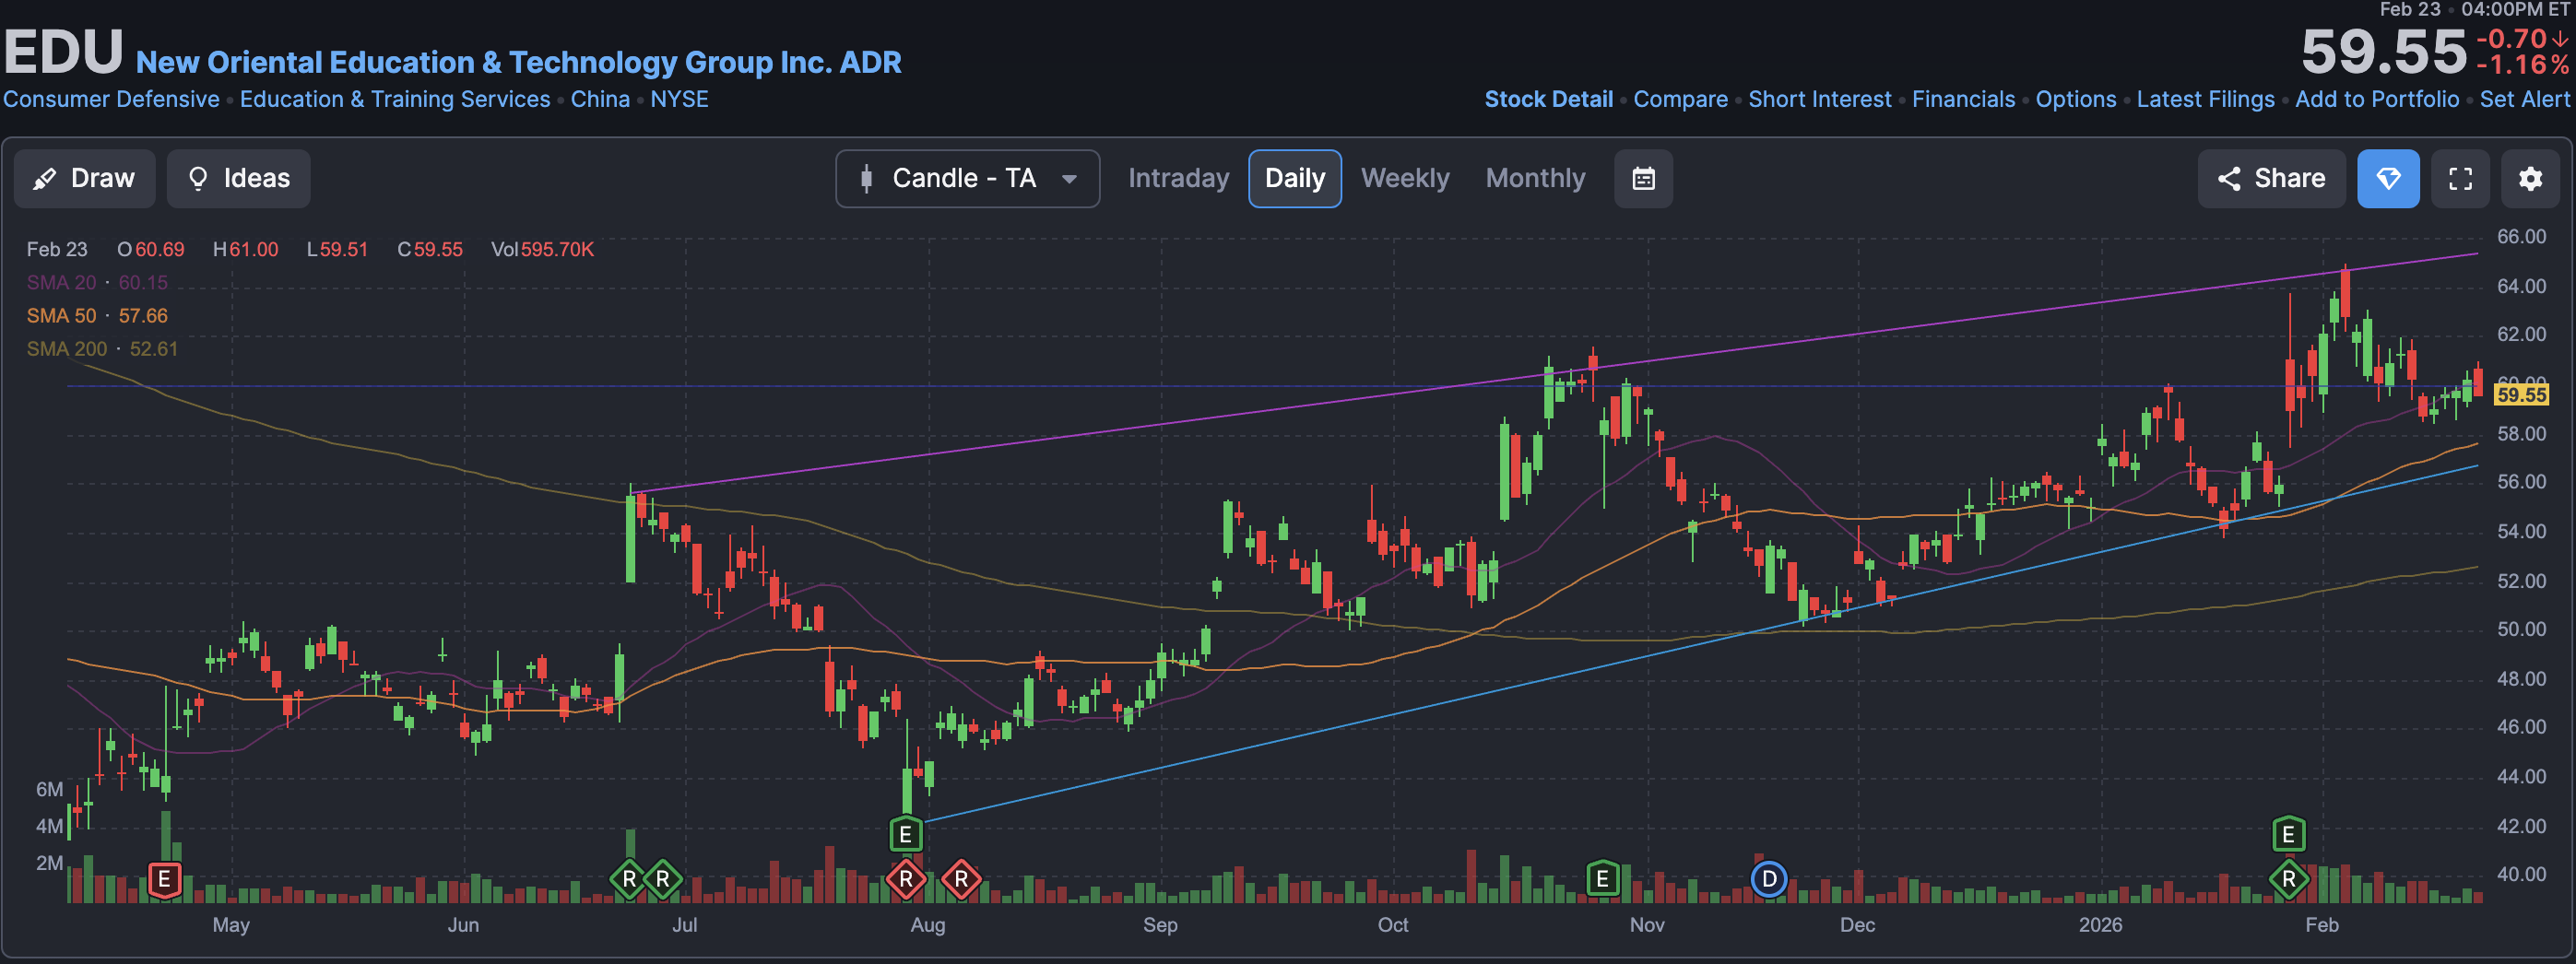The width and height of the screenshot is (2576, 964).
Task: Click the red R marker below August's E marker
Action: coord(905,880)
